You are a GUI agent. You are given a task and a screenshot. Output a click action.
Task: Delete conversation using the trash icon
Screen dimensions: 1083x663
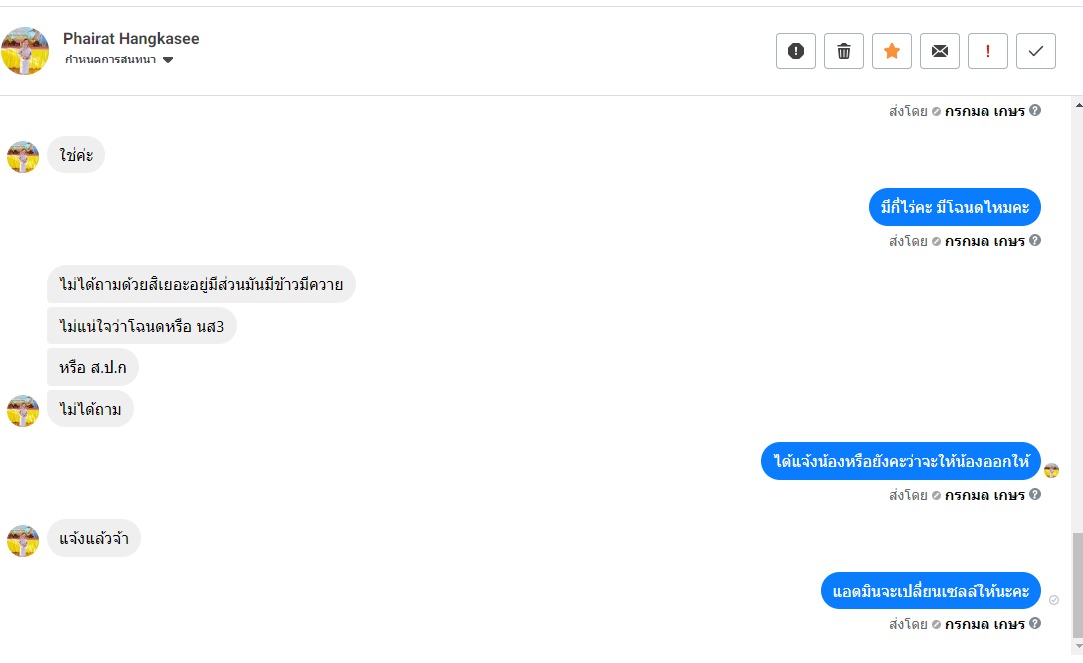pos(844,51)
